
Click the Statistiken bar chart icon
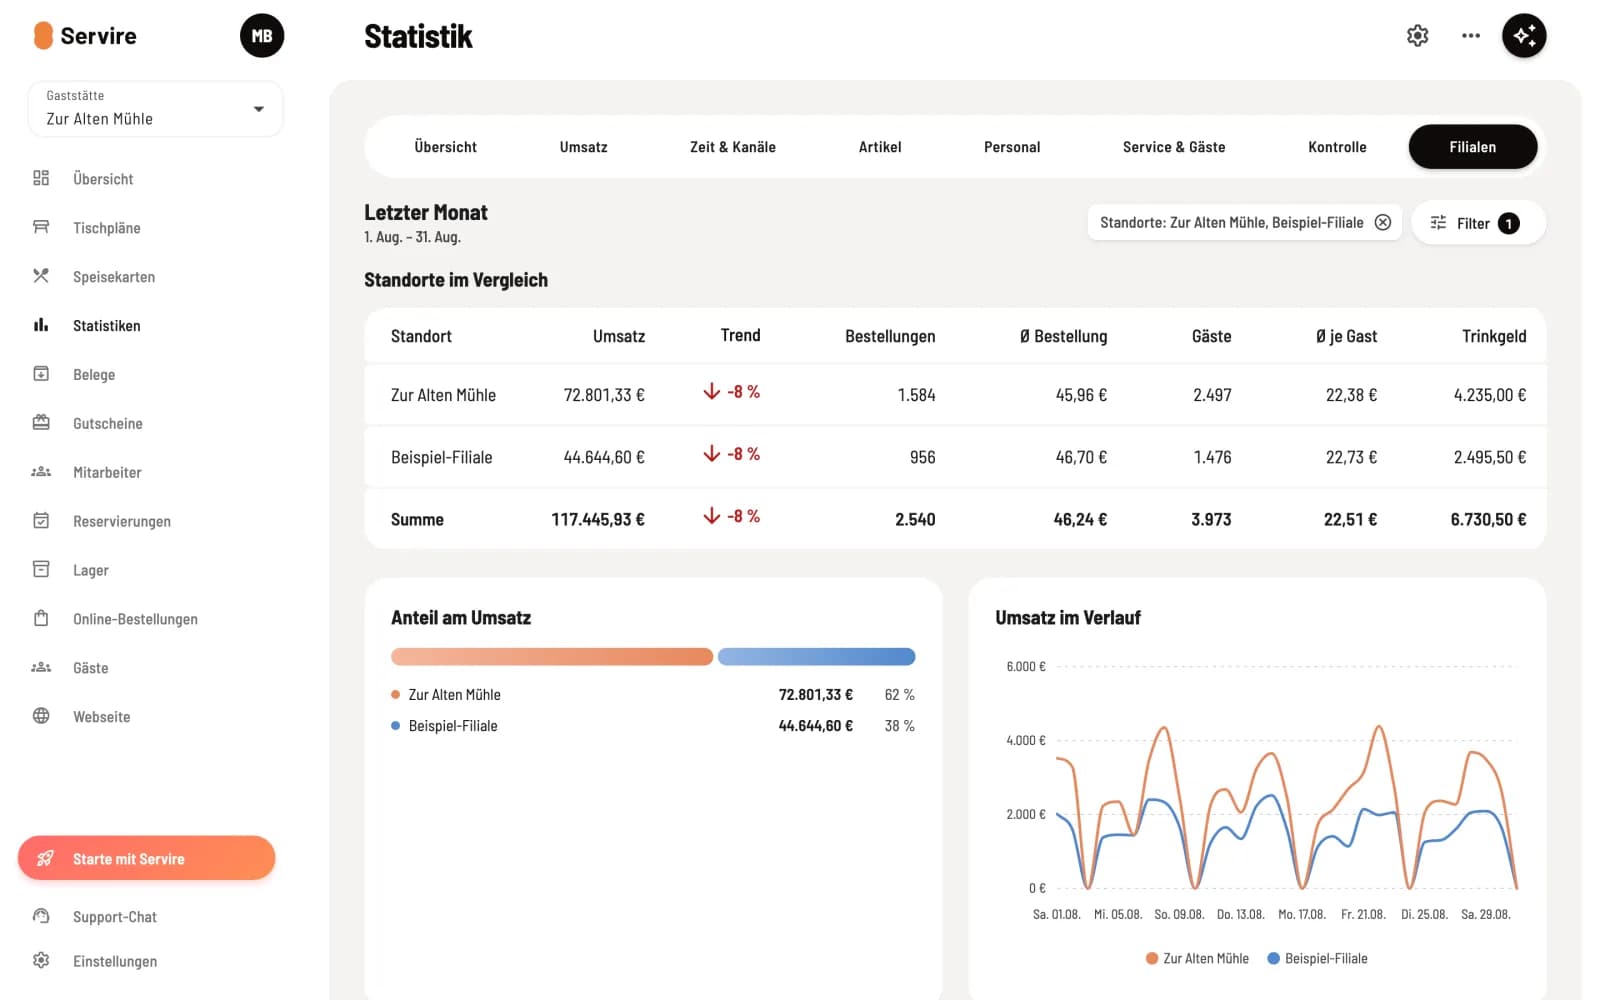tap(41, 325)
